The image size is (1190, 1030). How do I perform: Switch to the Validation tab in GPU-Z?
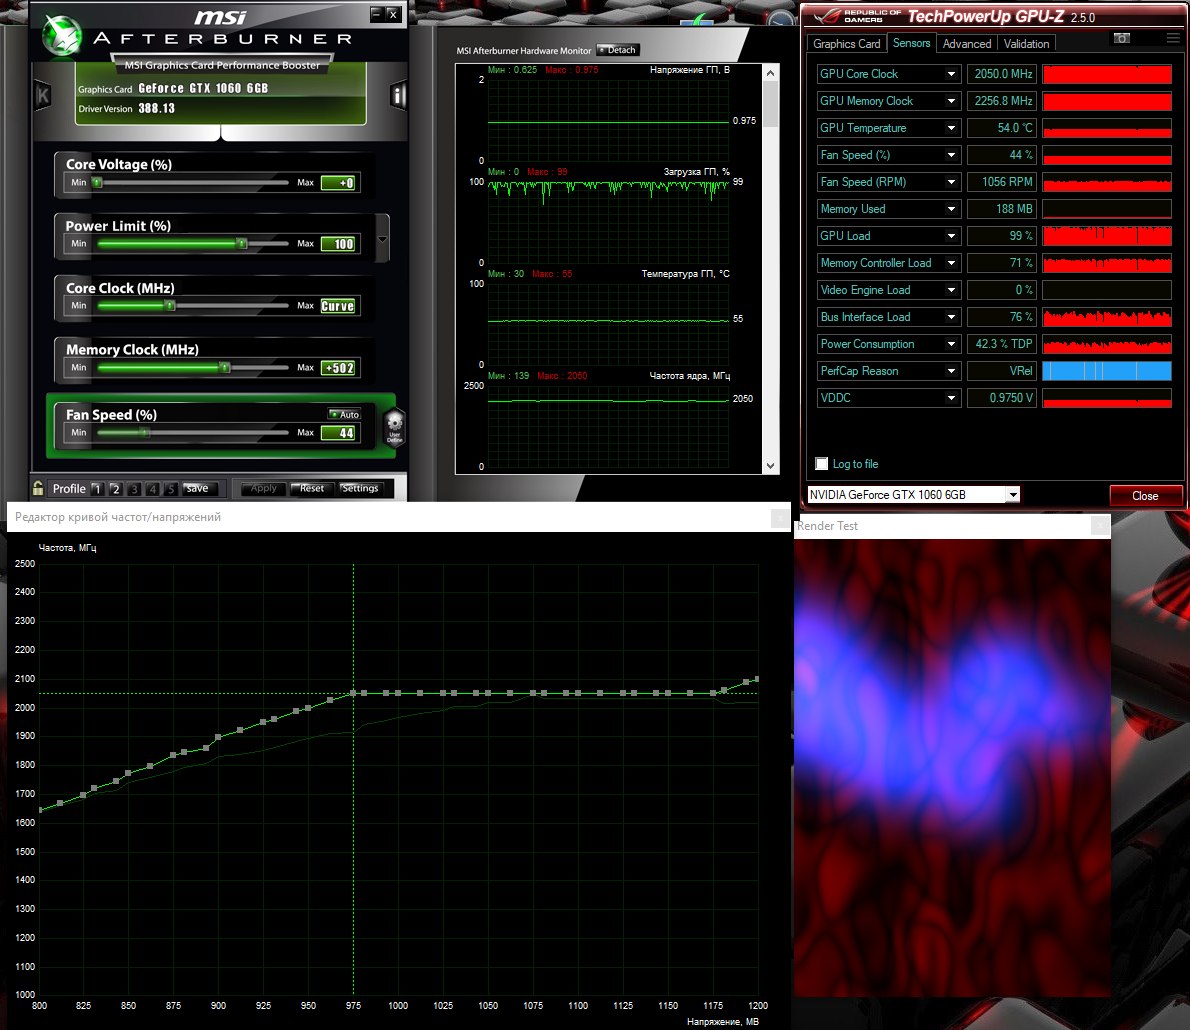[1026, 44]
